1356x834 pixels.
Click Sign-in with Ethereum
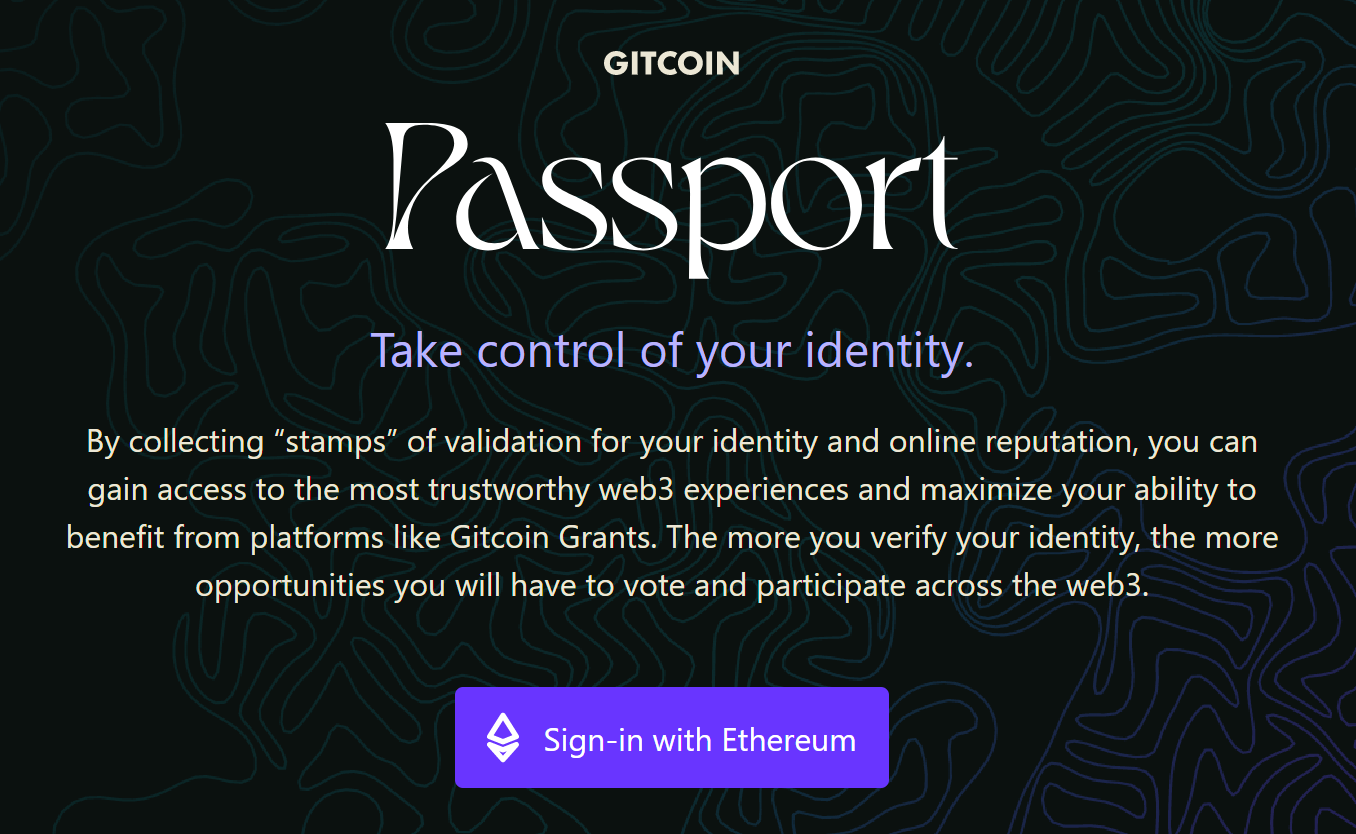pyautogui.click(x=672, y=737)
